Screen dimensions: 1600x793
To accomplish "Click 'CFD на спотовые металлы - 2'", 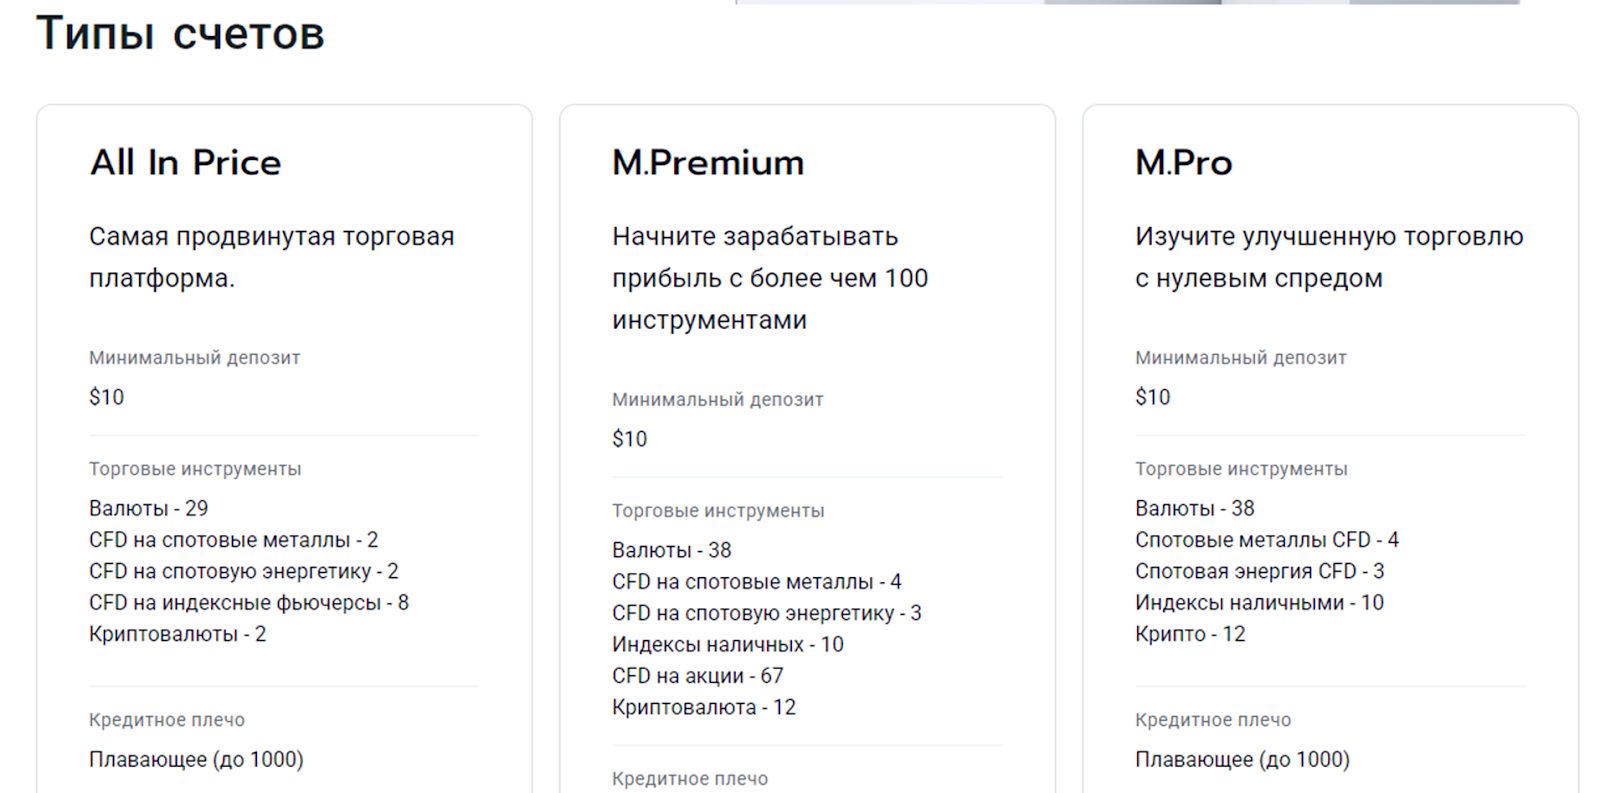I will [234, 540].
